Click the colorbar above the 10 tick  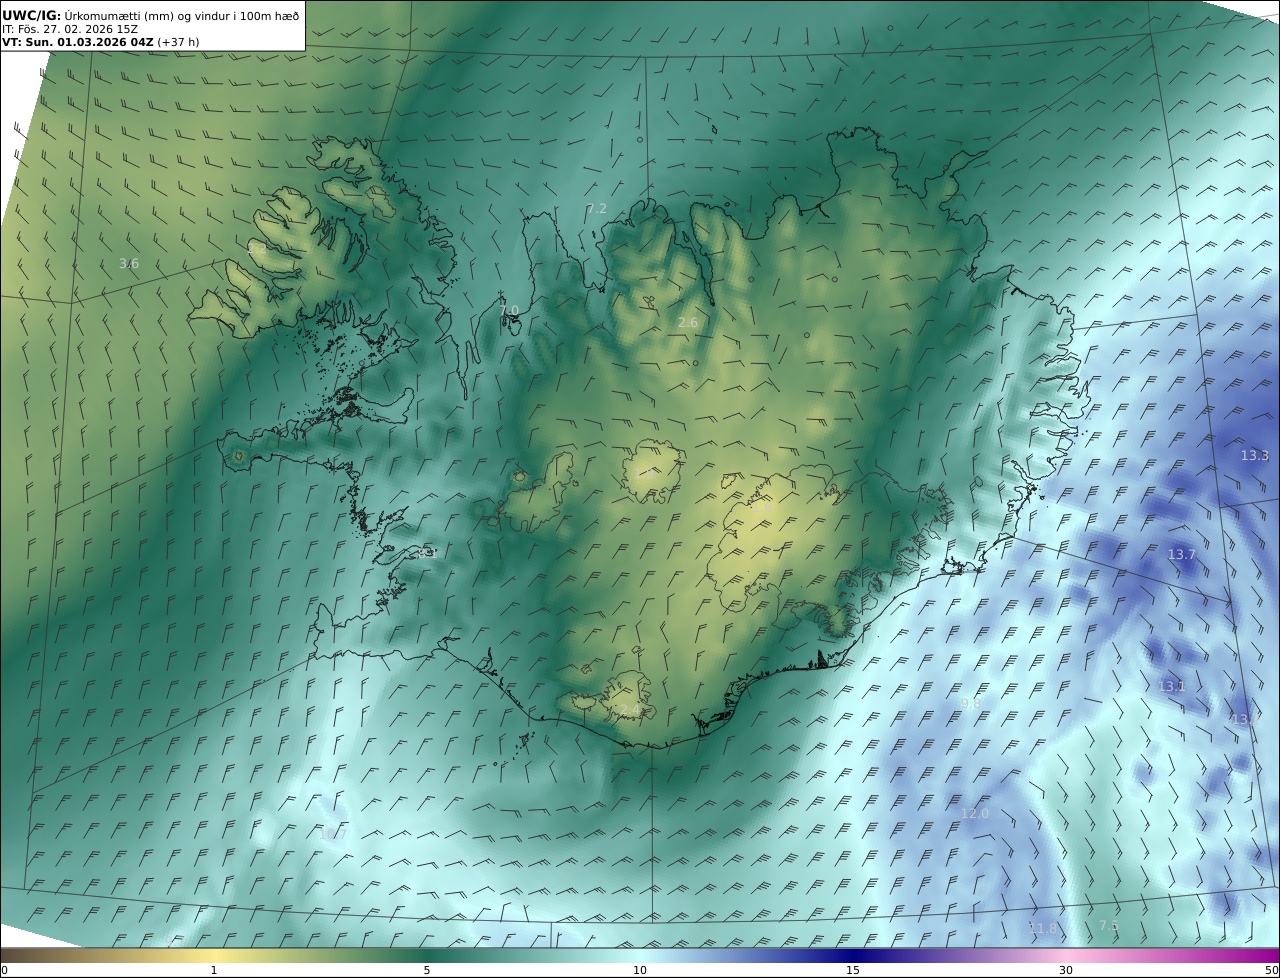[640, 955]
